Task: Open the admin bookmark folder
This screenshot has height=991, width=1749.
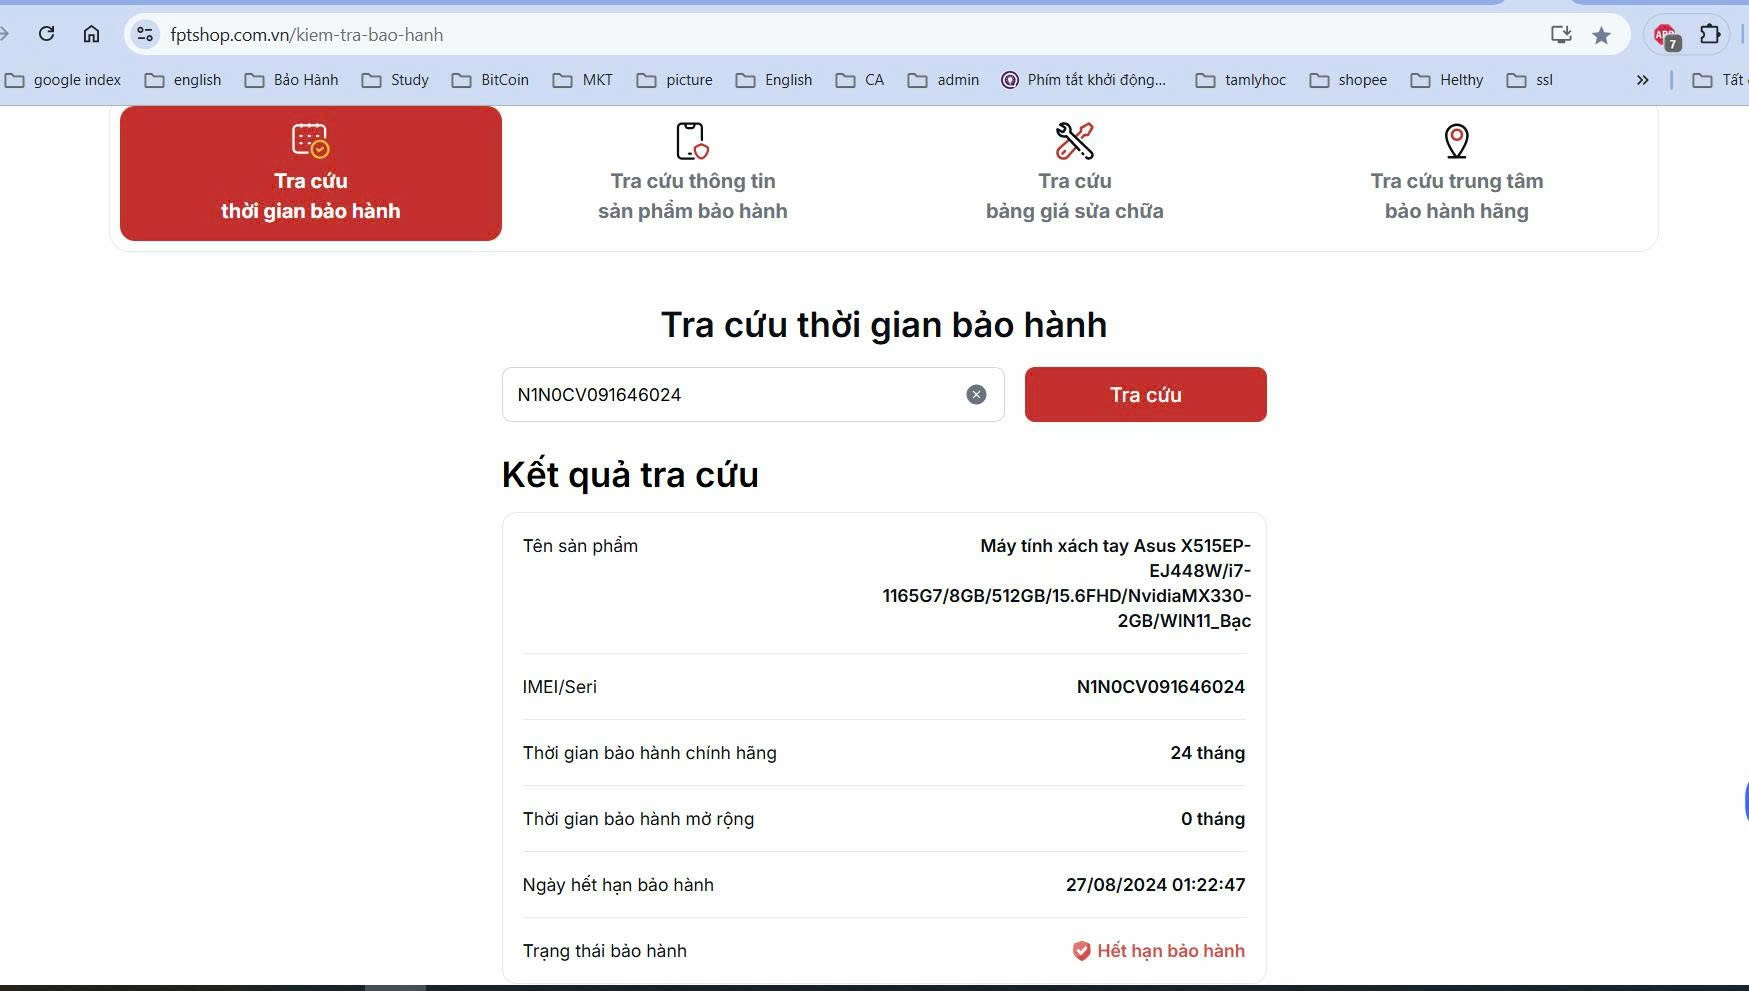Action: click(943, 80)
